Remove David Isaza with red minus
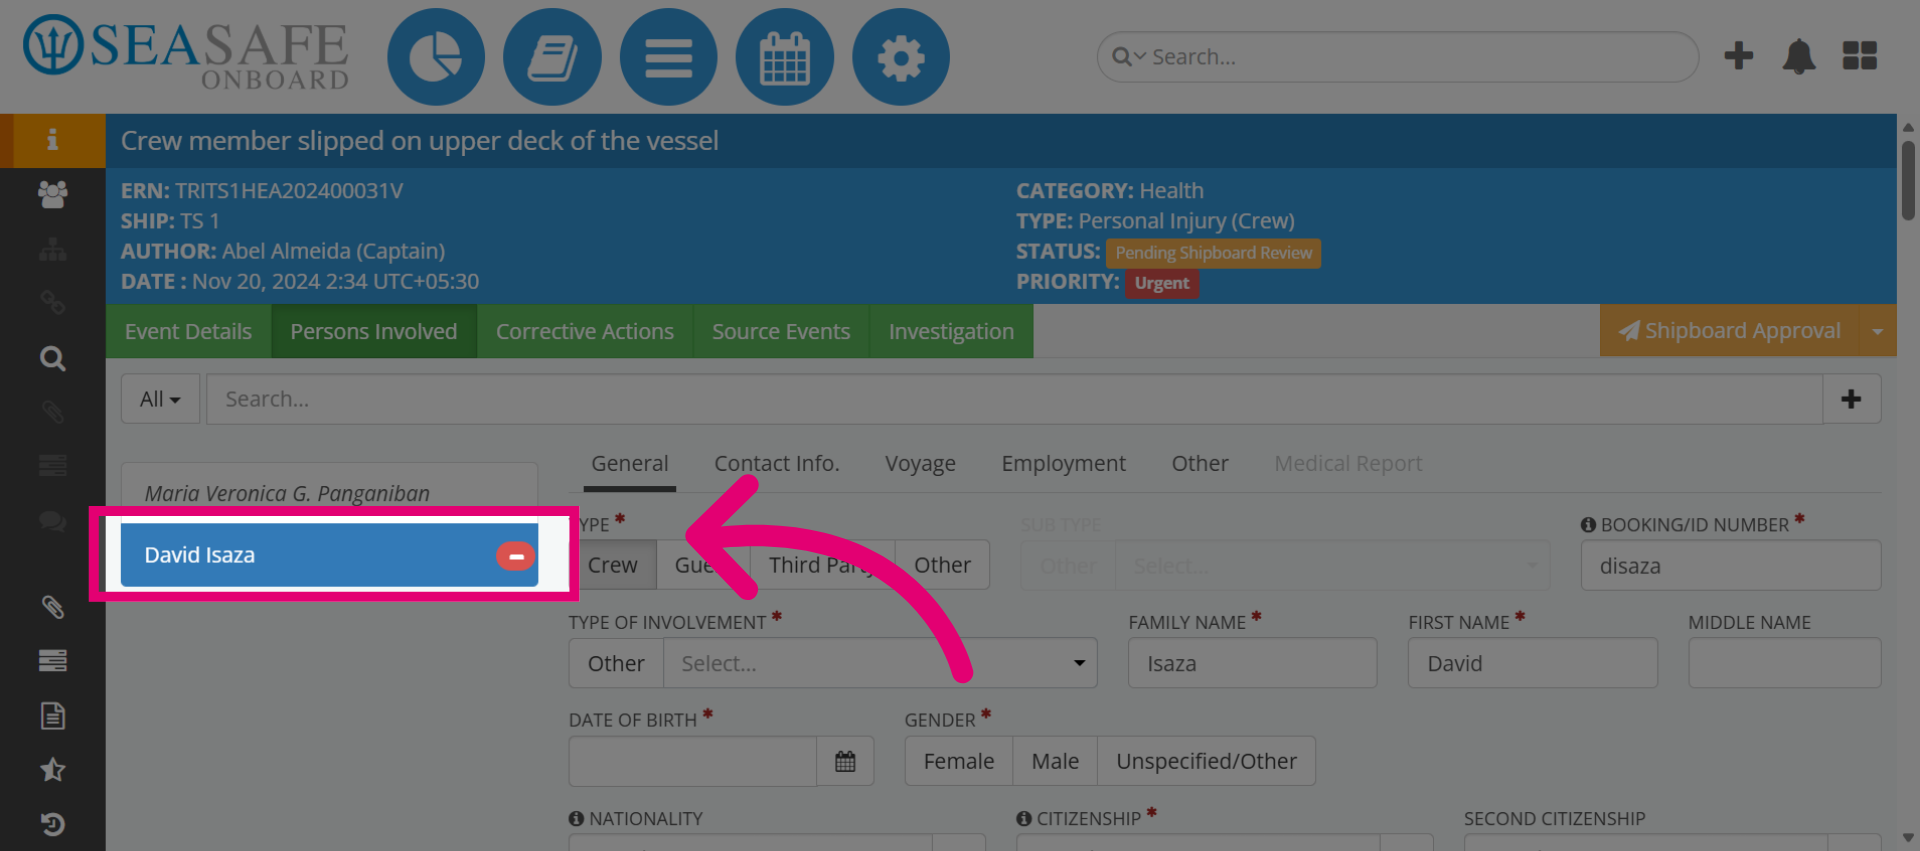 (x=516, y=556)
